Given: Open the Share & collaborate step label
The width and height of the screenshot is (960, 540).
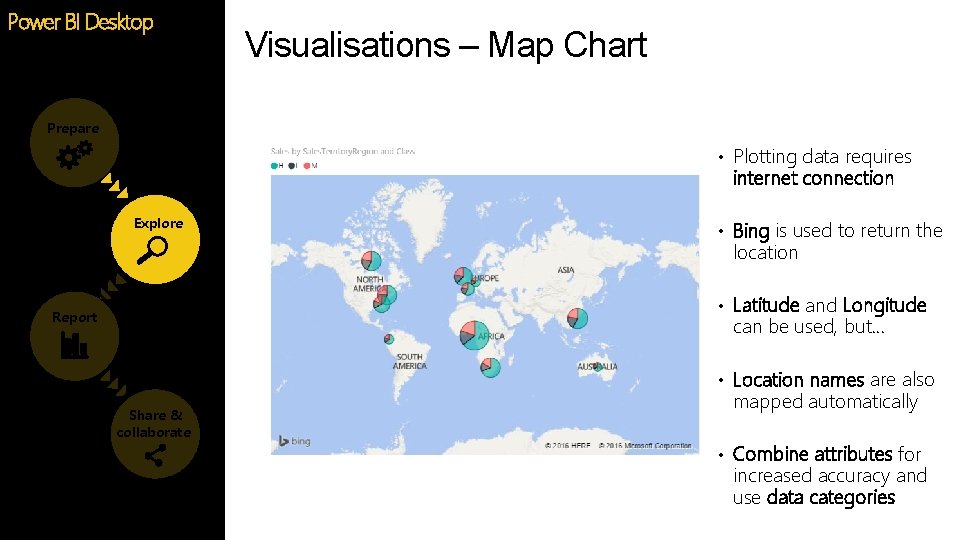Looking at the screenshot, I should [x=154, y=424].
